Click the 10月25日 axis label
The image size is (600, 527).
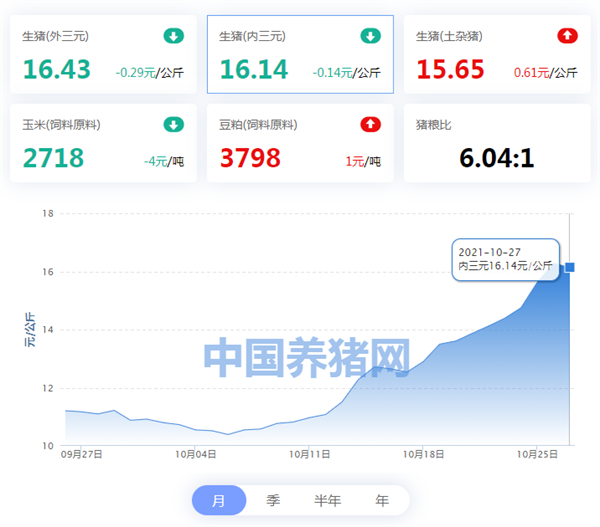537,454
